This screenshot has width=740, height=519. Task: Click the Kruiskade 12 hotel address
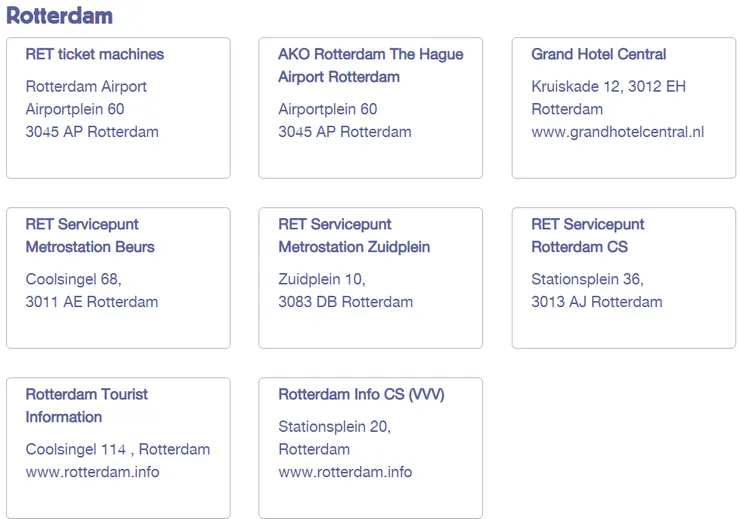coord(608,86)
